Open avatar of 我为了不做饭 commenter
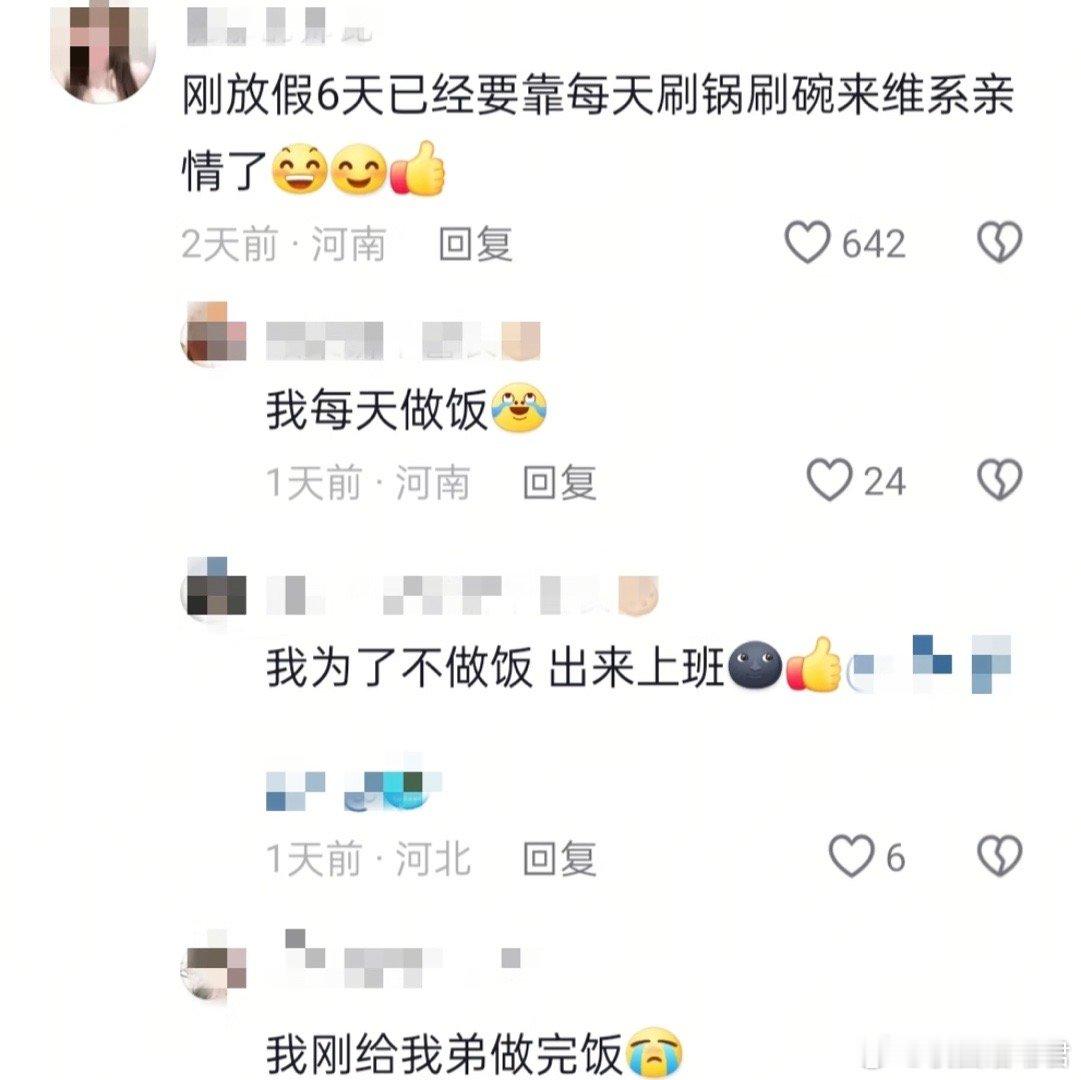Screen dimensions: 1081x1080 point(214,591)
